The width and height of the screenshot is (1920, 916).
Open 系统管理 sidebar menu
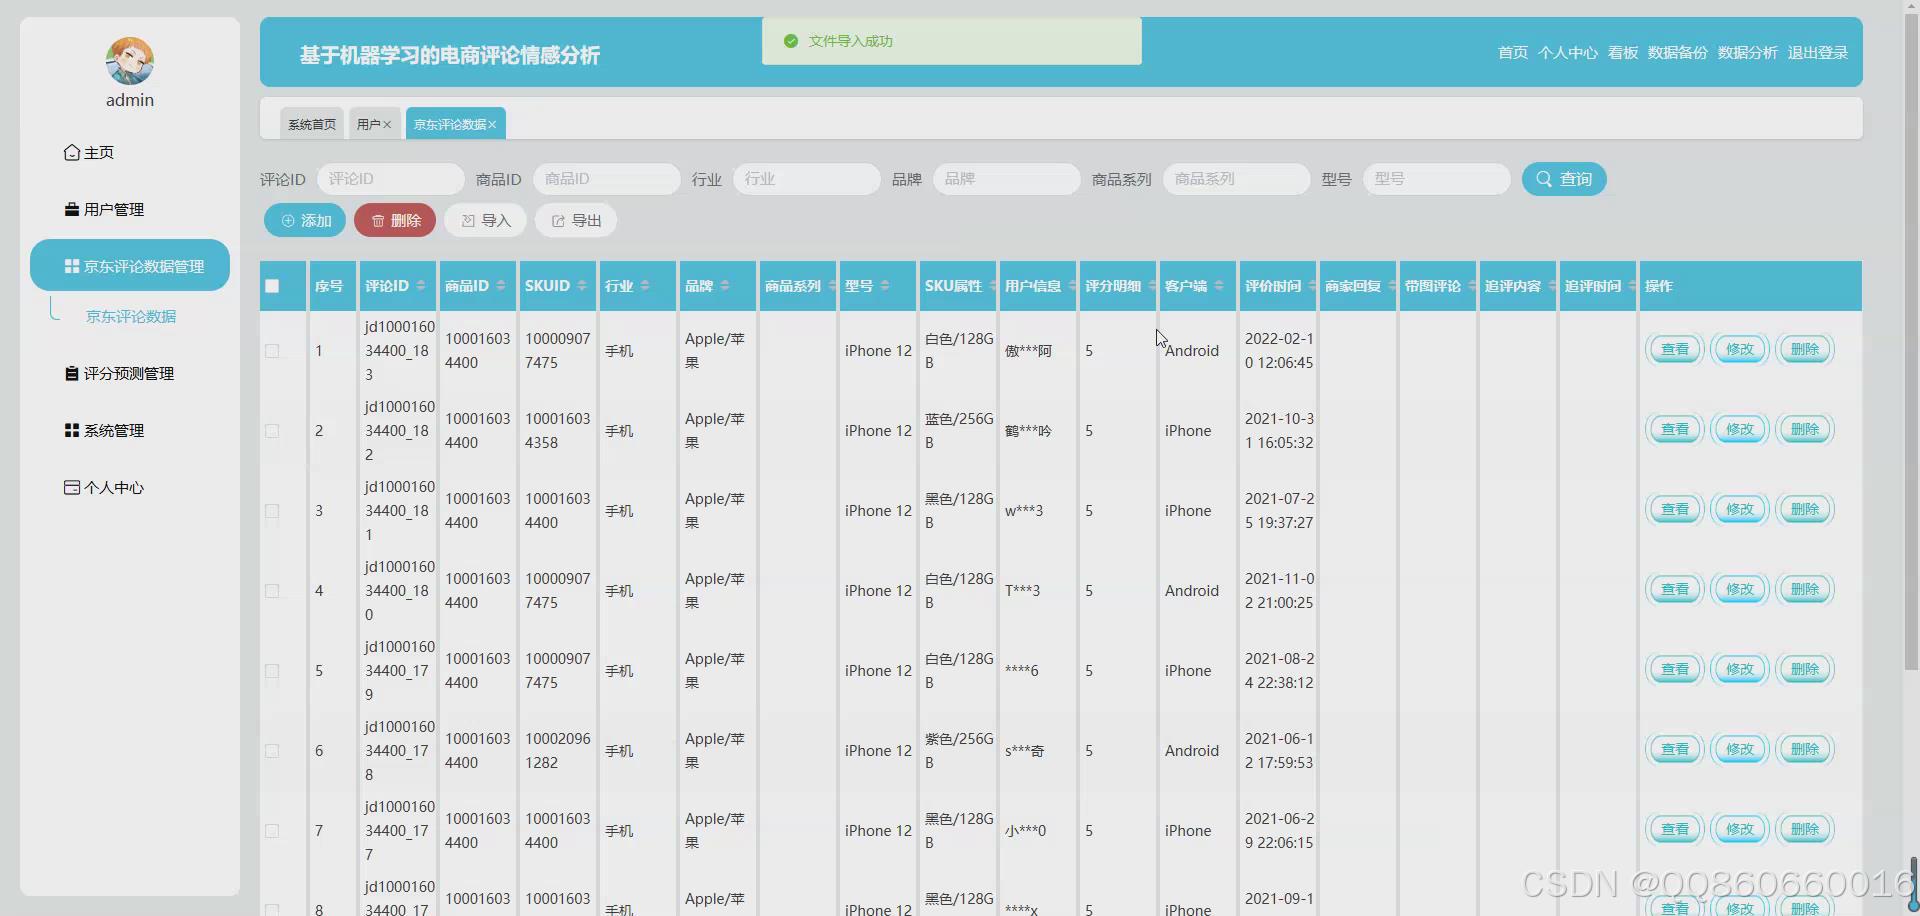tap(104, 430)
